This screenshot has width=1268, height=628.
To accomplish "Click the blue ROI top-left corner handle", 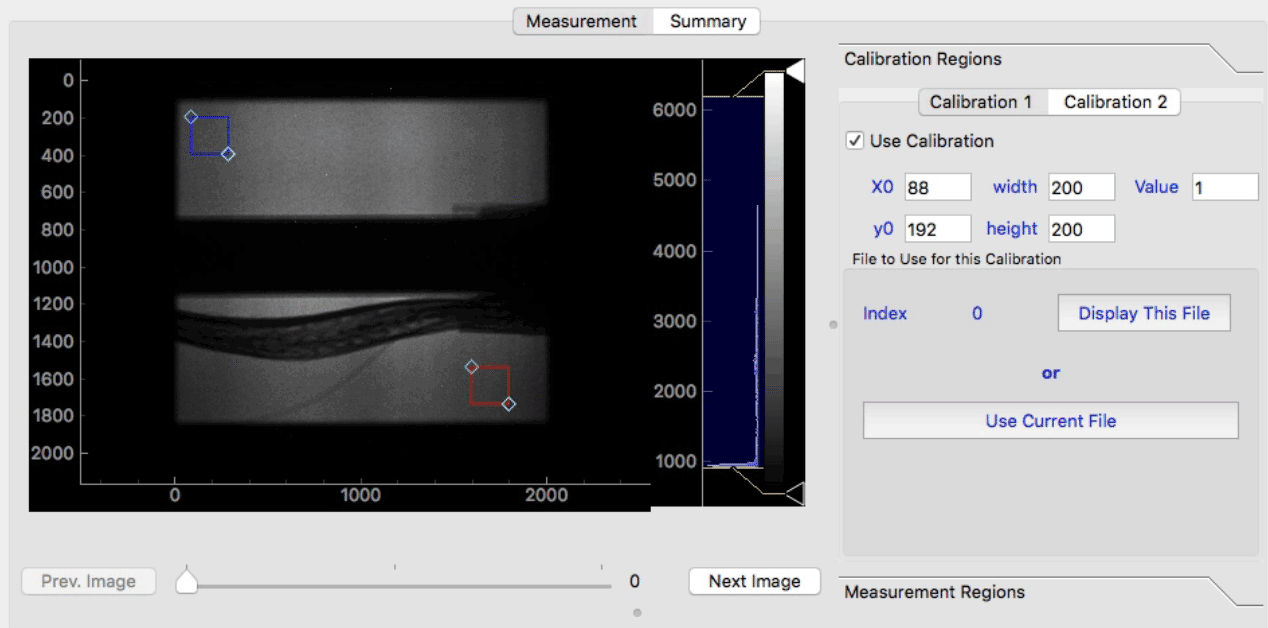I will tap(191, 117).
